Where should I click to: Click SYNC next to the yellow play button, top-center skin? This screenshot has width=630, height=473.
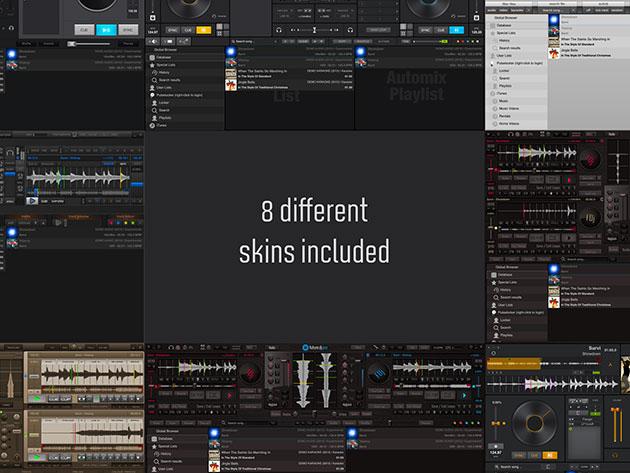coord(172,30)
